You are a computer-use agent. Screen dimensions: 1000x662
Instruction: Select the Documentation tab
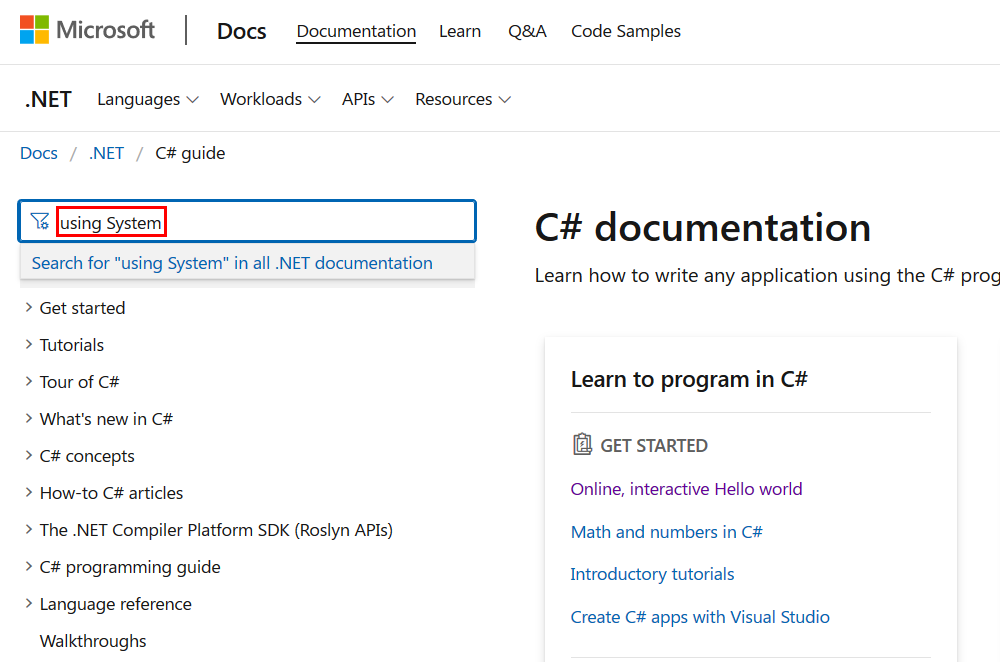[356, 31]
